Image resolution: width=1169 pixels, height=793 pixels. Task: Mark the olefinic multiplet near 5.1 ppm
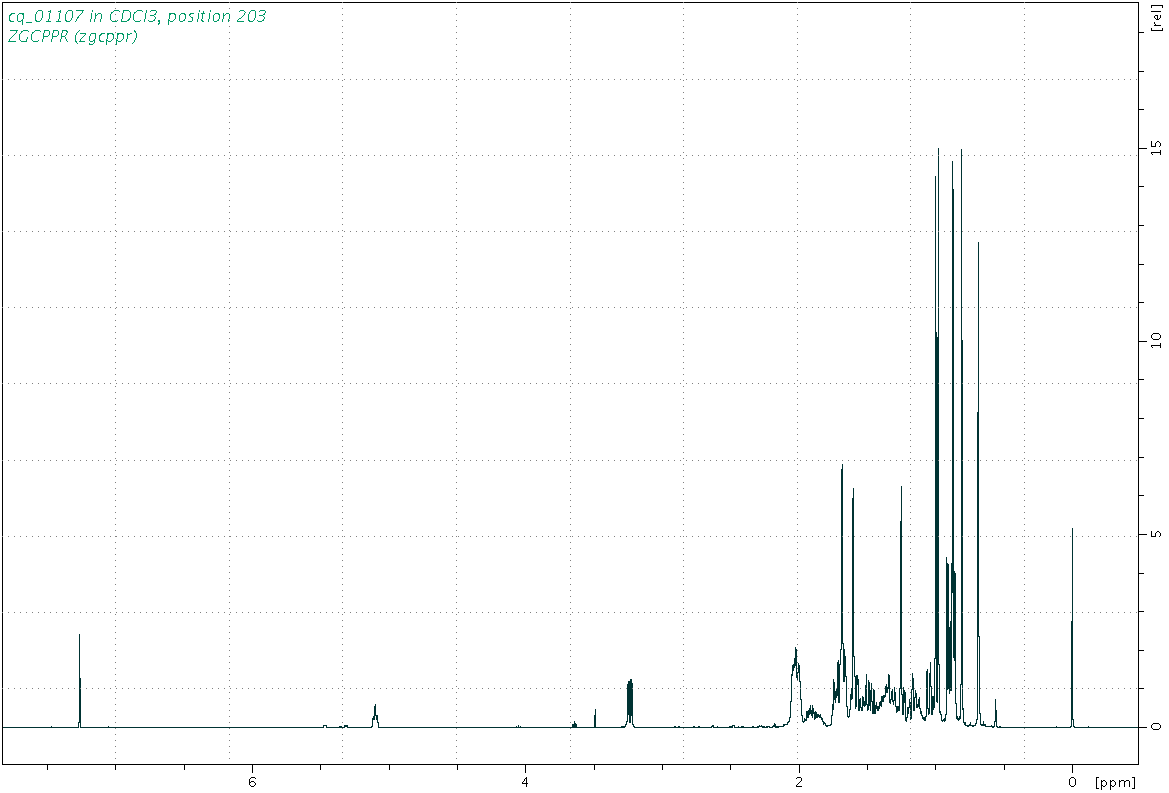(375, 715)
